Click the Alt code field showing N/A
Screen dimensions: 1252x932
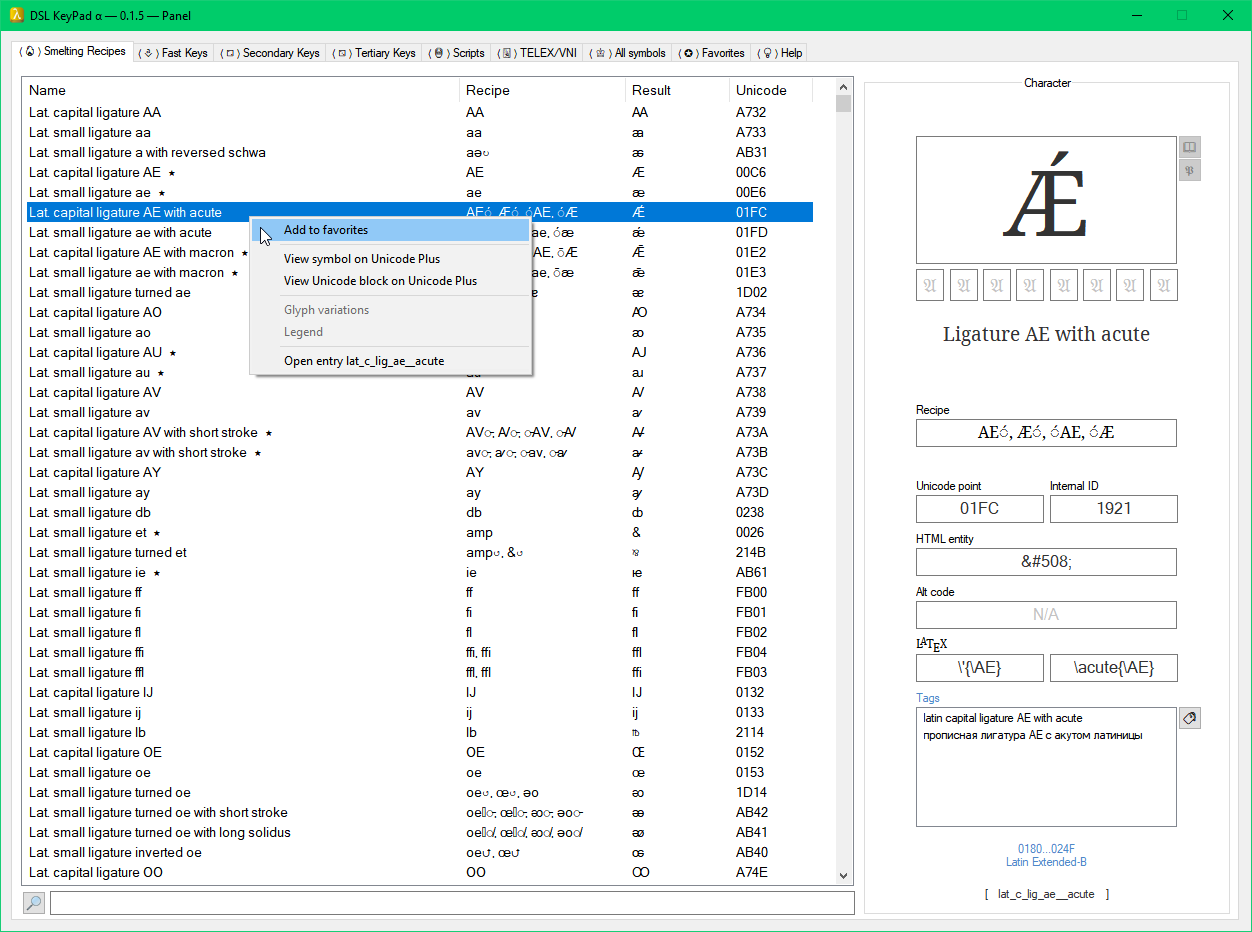(1046, 615)
